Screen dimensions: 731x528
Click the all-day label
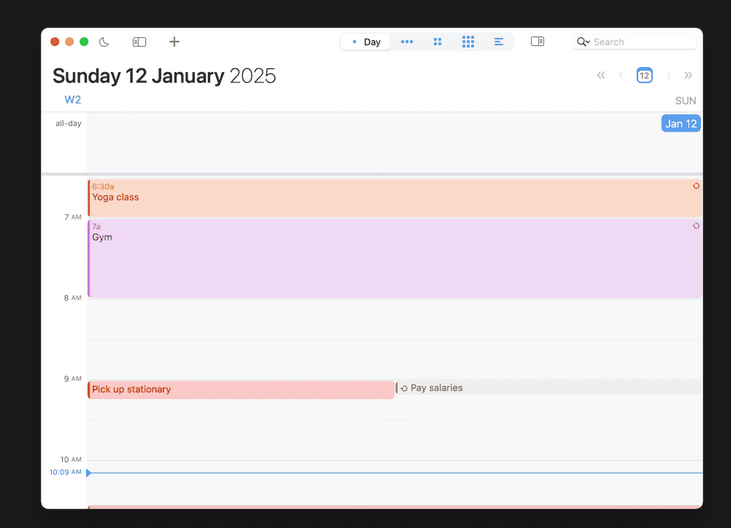click(x=68, y=123)
